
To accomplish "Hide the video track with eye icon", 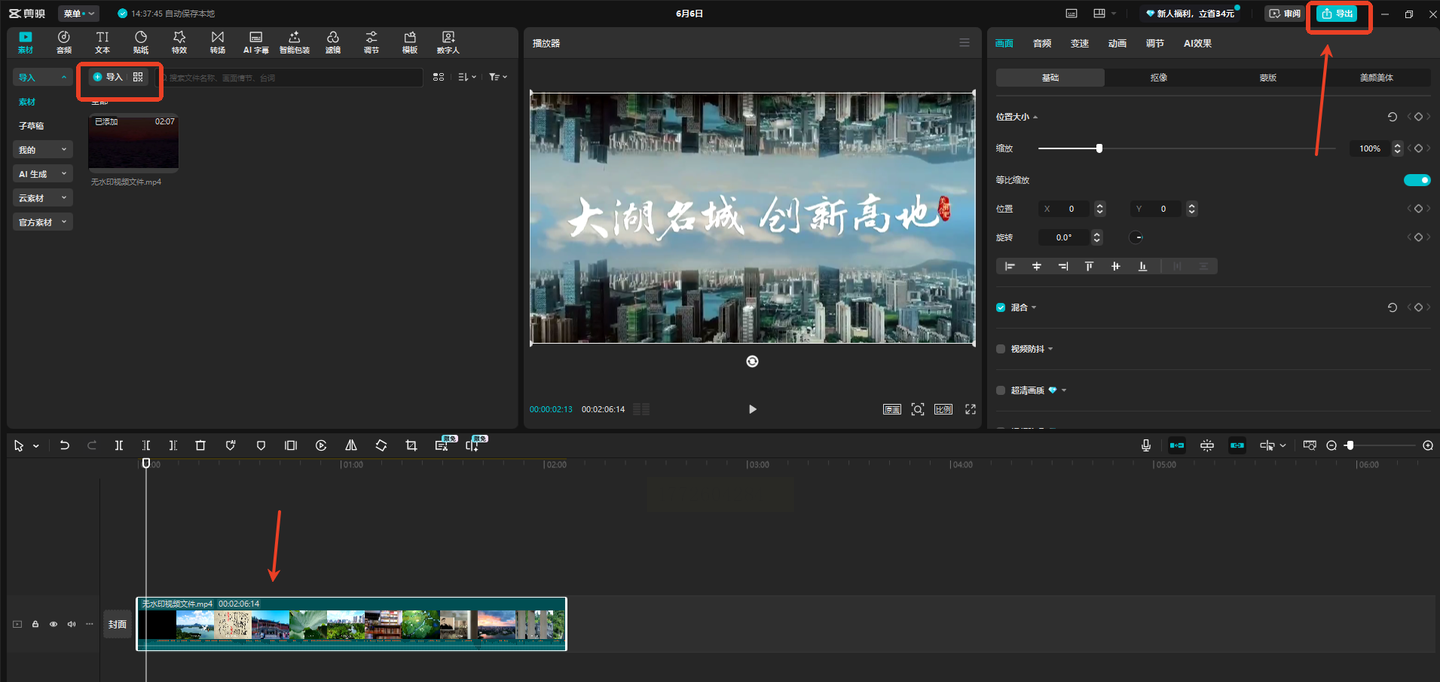I will point(53,624).
